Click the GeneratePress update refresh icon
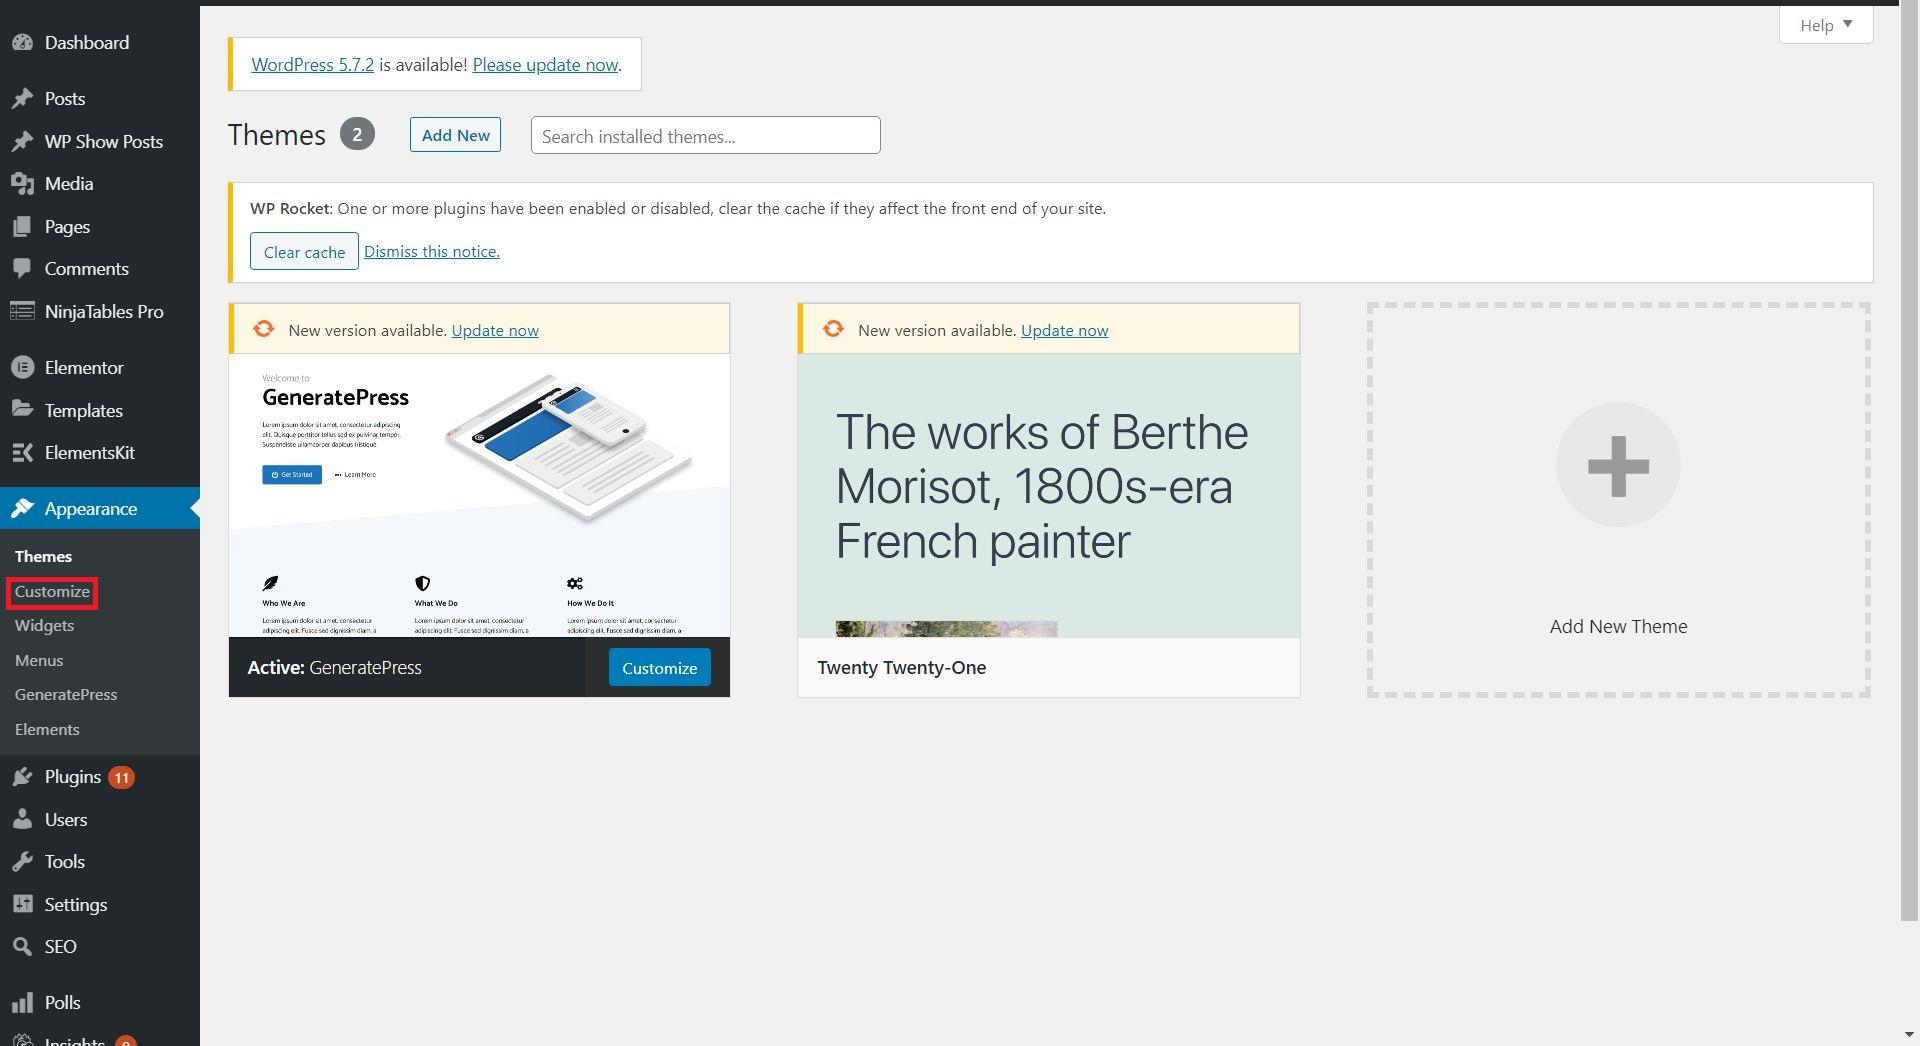This screenshot has width=1920, height=1046. click(x=263, y=329)
